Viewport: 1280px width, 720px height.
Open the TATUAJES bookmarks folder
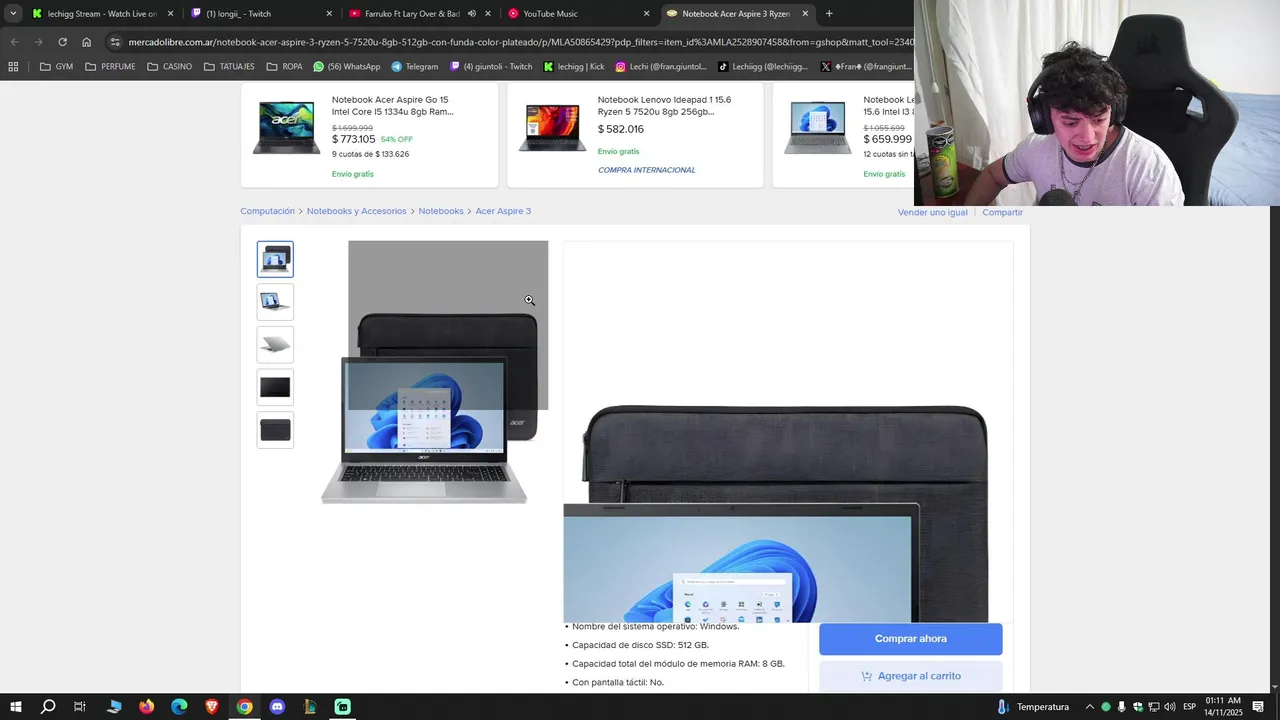pos(229,67)
